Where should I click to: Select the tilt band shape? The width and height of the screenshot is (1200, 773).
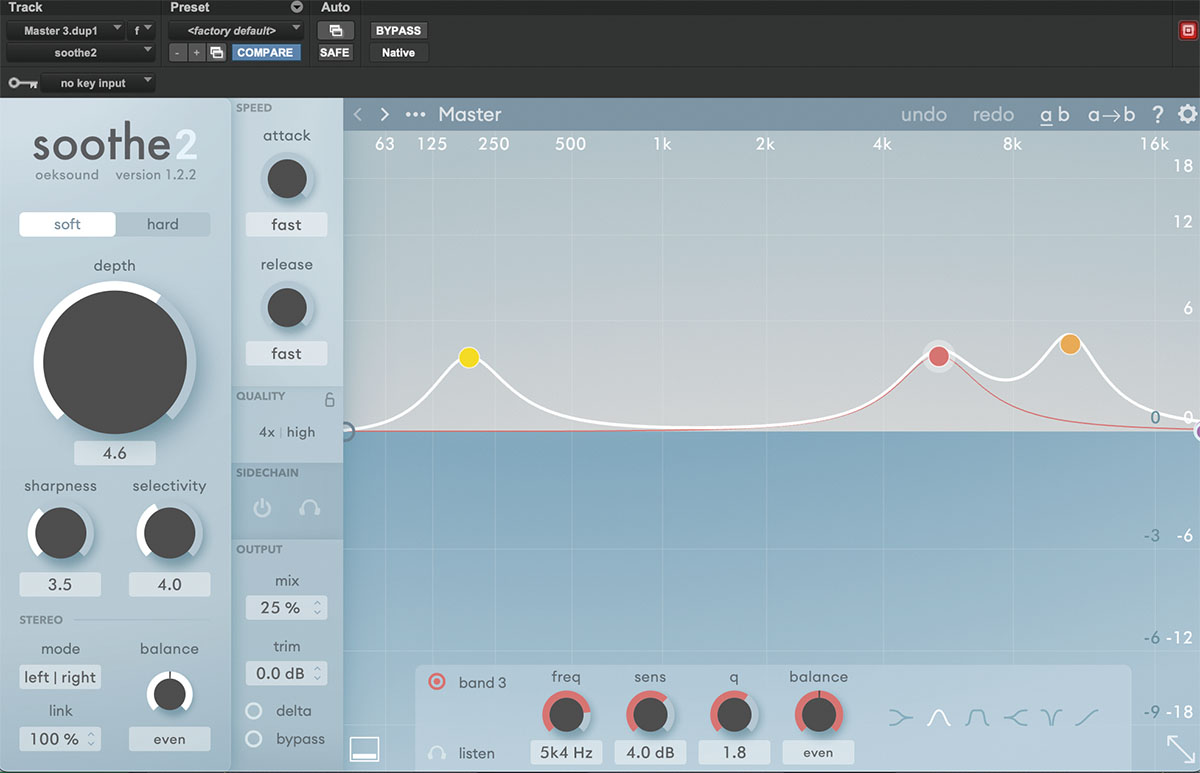1087,717
